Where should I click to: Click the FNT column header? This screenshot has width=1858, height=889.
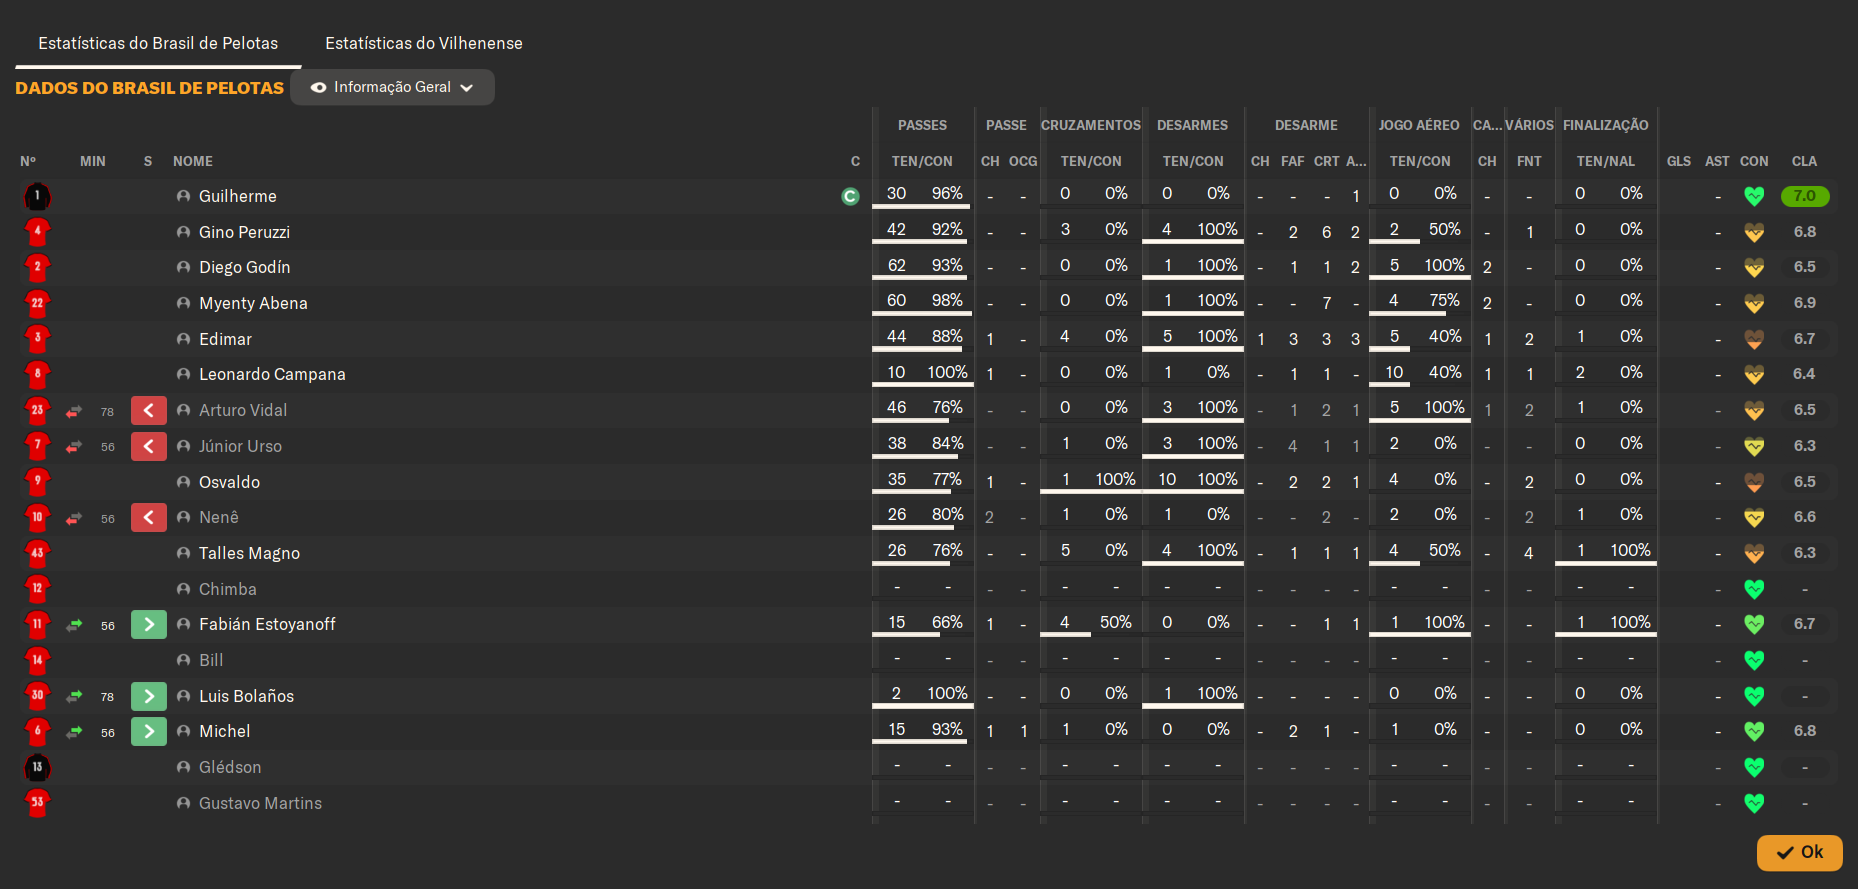[1529, 161]
